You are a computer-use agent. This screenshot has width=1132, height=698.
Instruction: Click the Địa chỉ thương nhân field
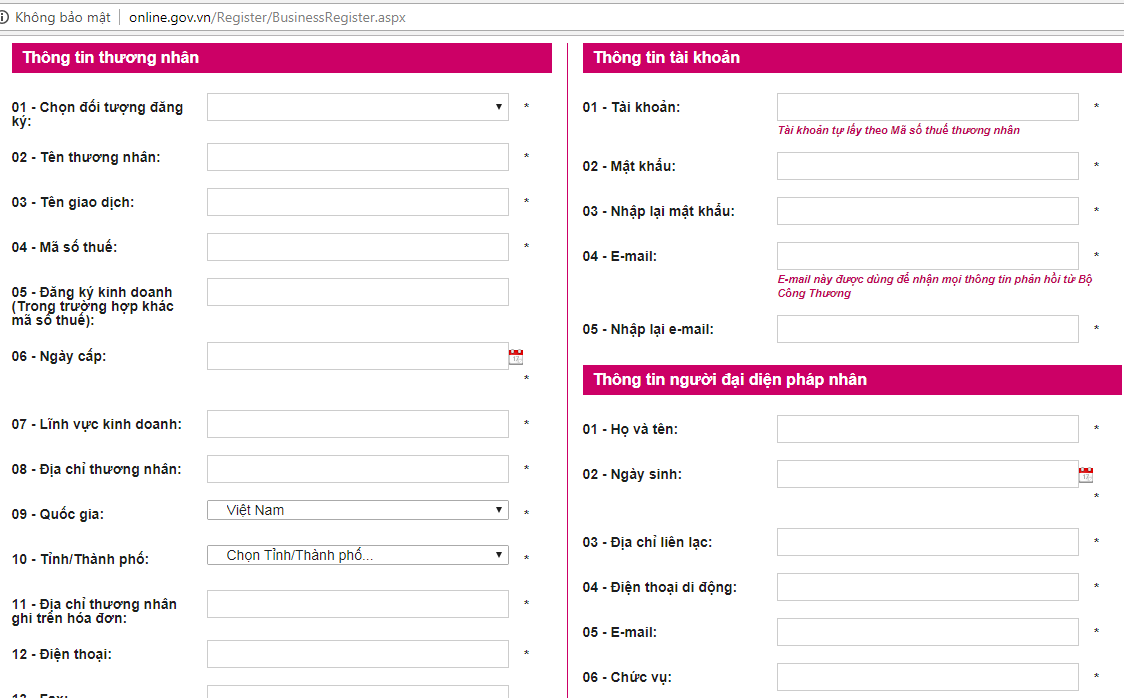tap(357, 469)
